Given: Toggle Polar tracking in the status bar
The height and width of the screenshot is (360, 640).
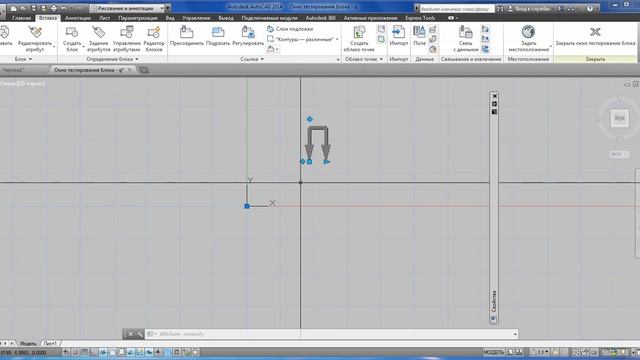Looking at the screenshot, I should (103, 352).
